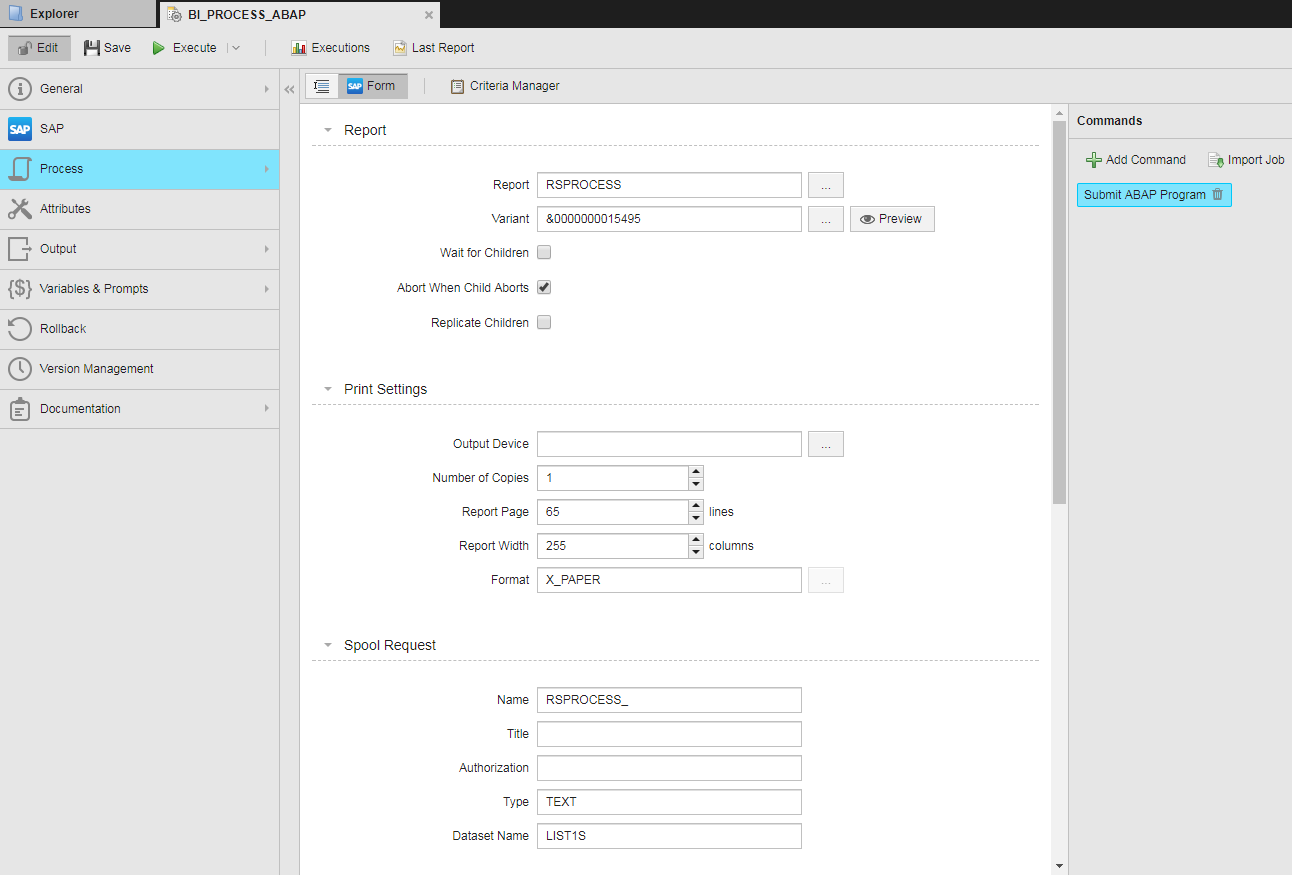Click the Rollback circular arrow icon
The height and width of the screenshot is (875, 1292).
pyautogui.click(x=20, y=329)
